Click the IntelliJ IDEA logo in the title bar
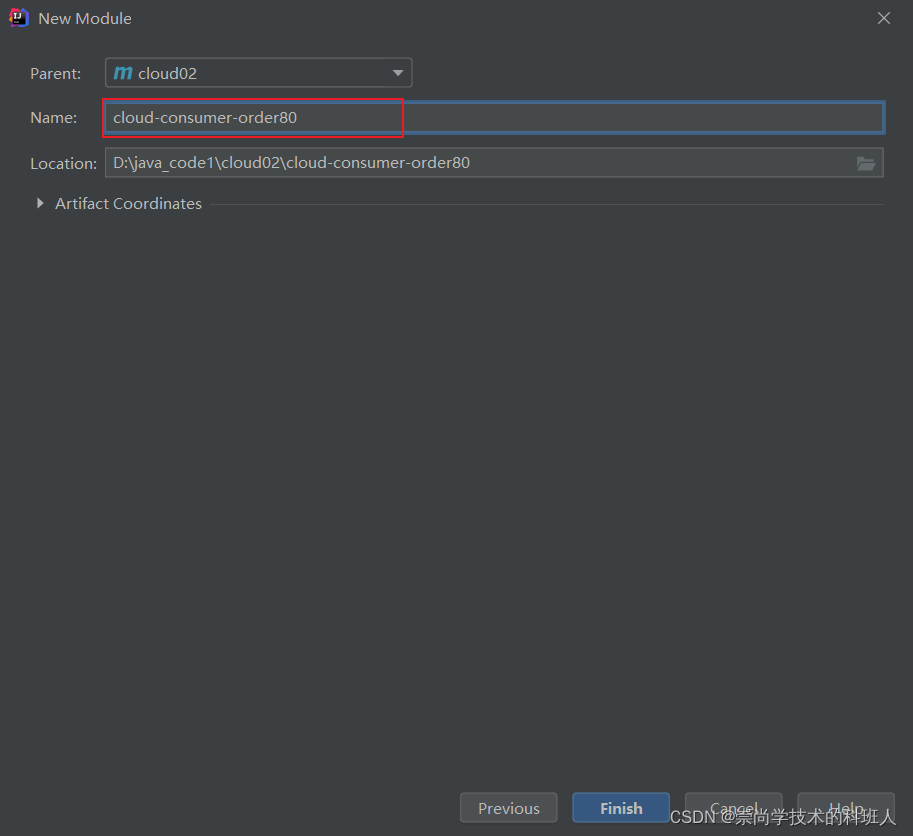 click(19, 18)
